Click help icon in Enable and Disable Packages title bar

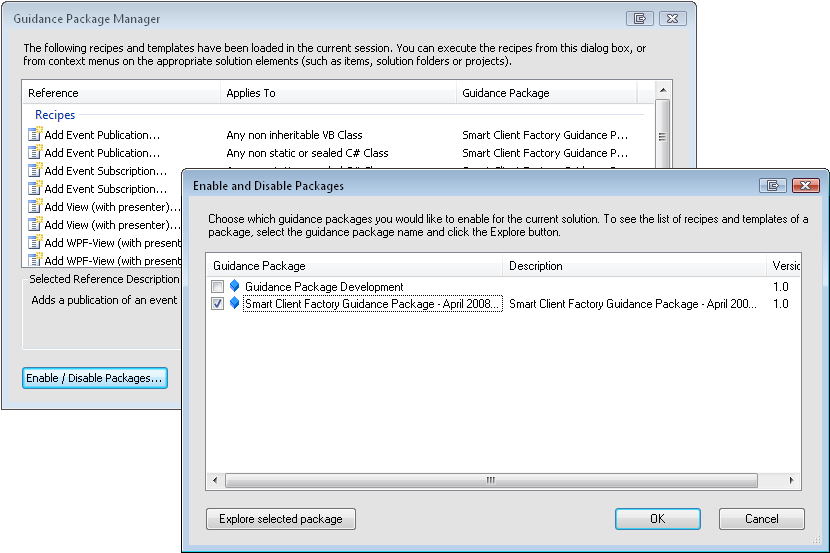click(772, 185)
